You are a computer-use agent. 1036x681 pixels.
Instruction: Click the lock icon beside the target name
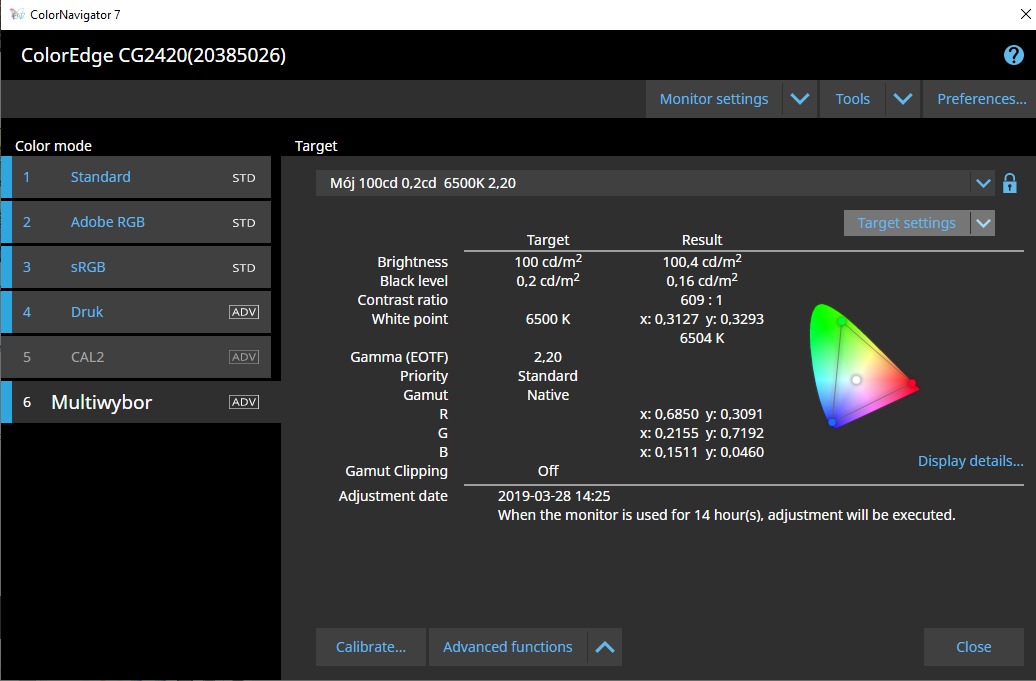click(1010, 183)
